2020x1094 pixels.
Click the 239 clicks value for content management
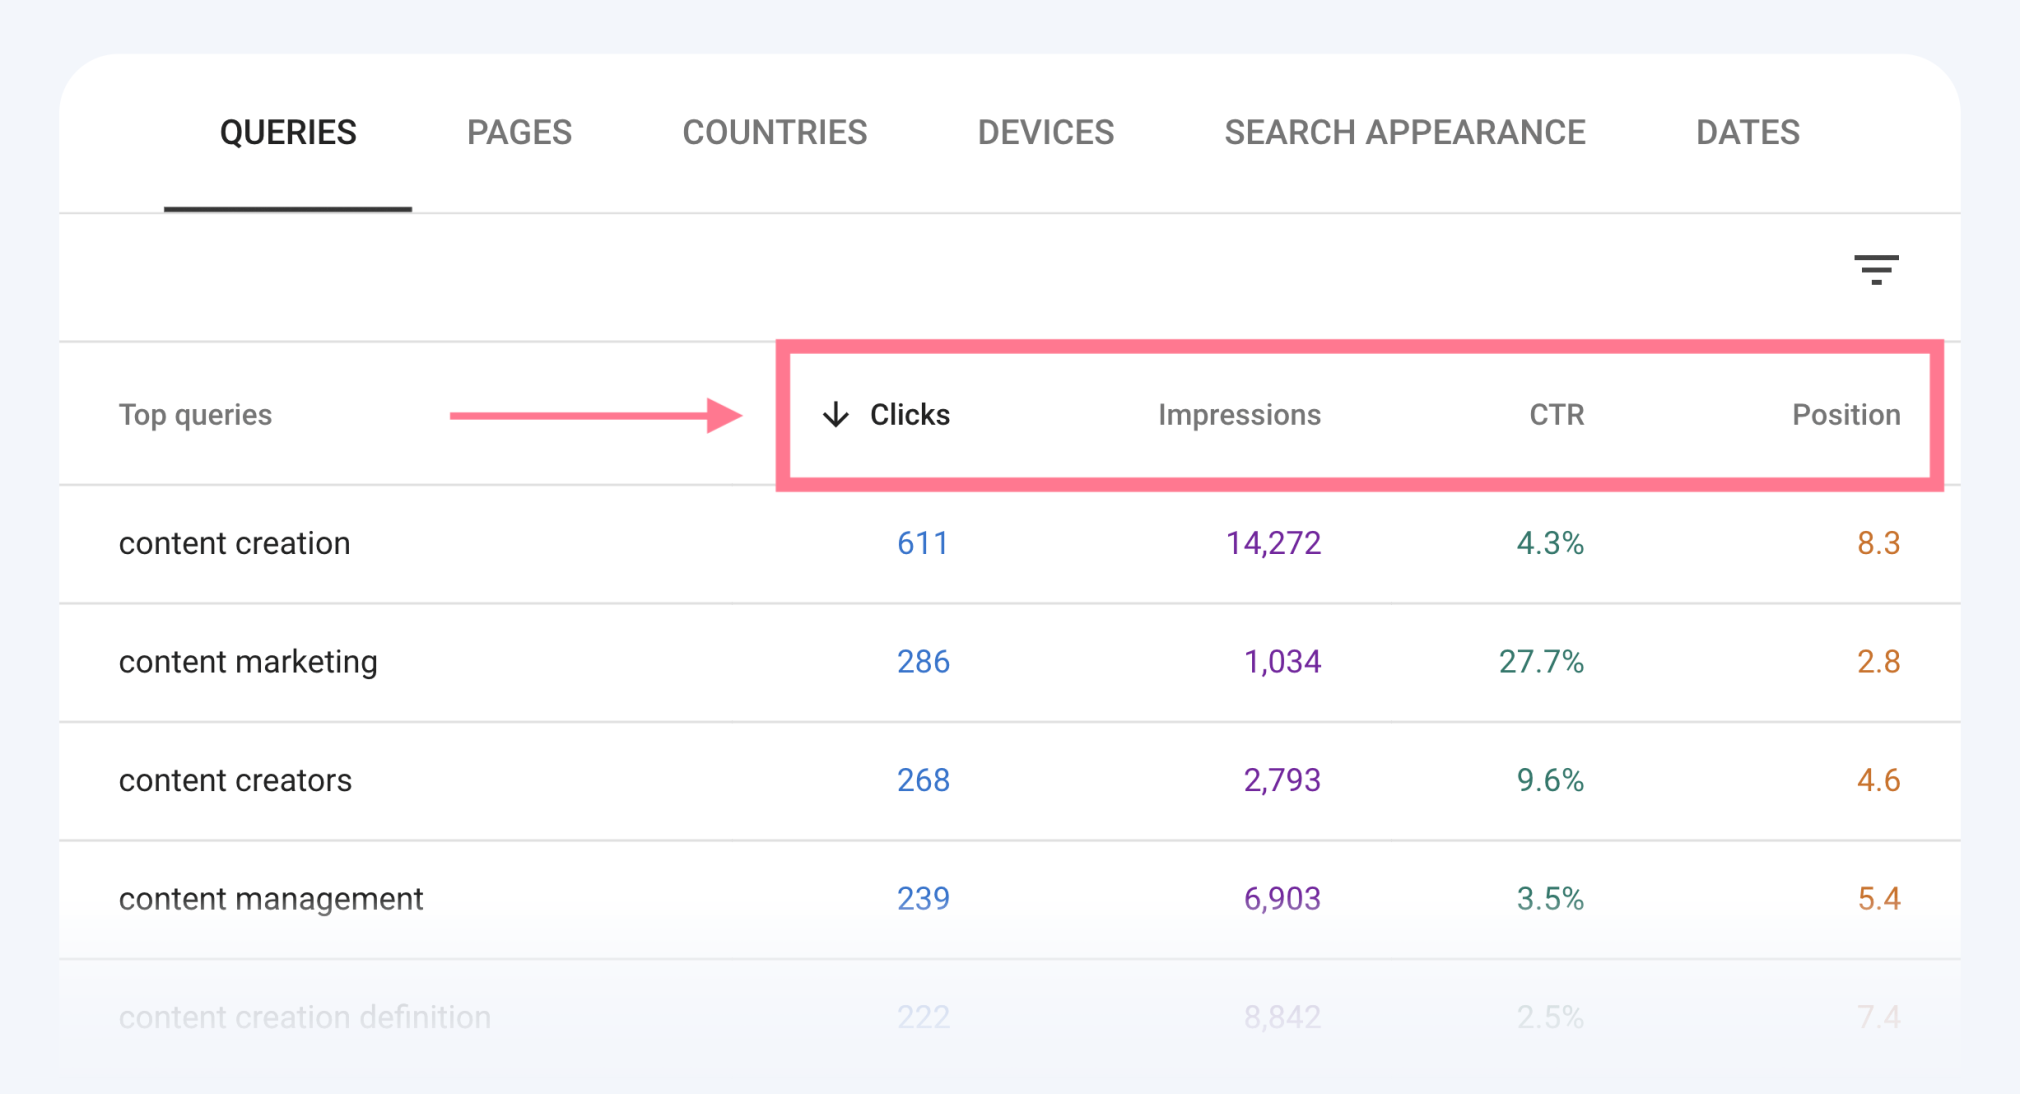[922, 898]
